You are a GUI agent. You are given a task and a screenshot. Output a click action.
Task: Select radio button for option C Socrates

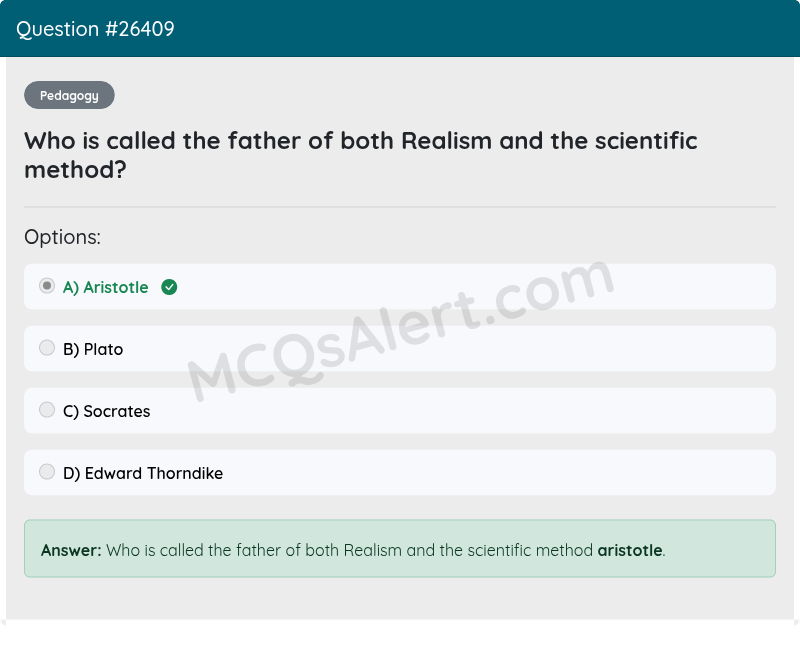(47, 409)
